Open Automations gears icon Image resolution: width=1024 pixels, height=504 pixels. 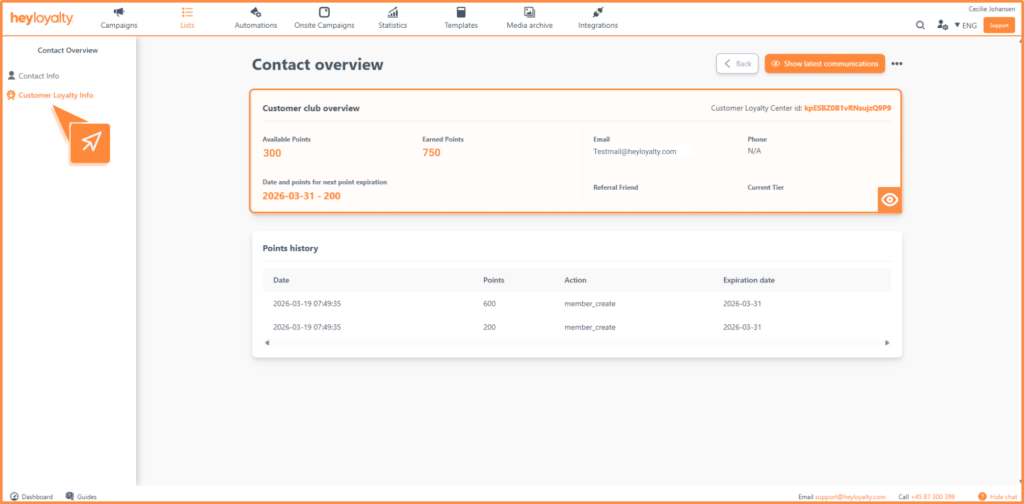click(x=256, y=12)
